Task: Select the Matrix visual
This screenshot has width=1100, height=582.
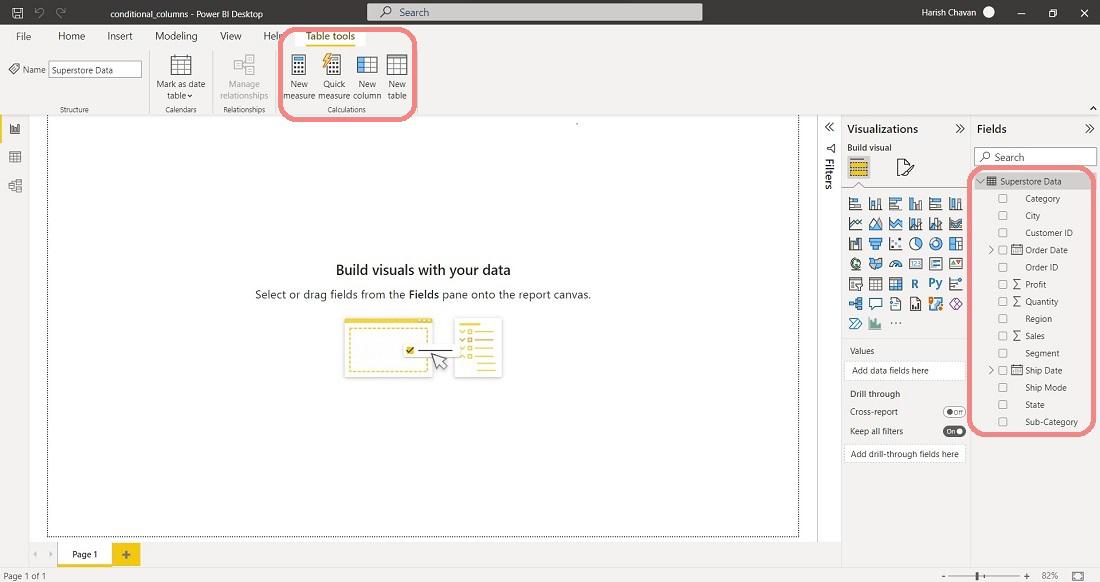Action: tap(895, 284)
